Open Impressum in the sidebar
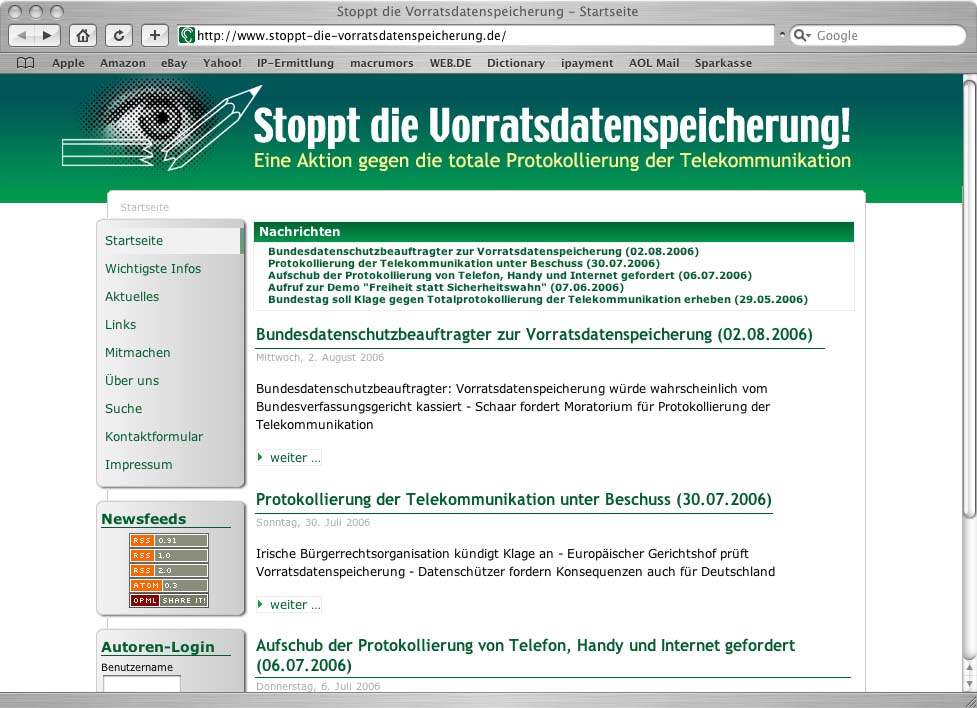 click(138, 465)
